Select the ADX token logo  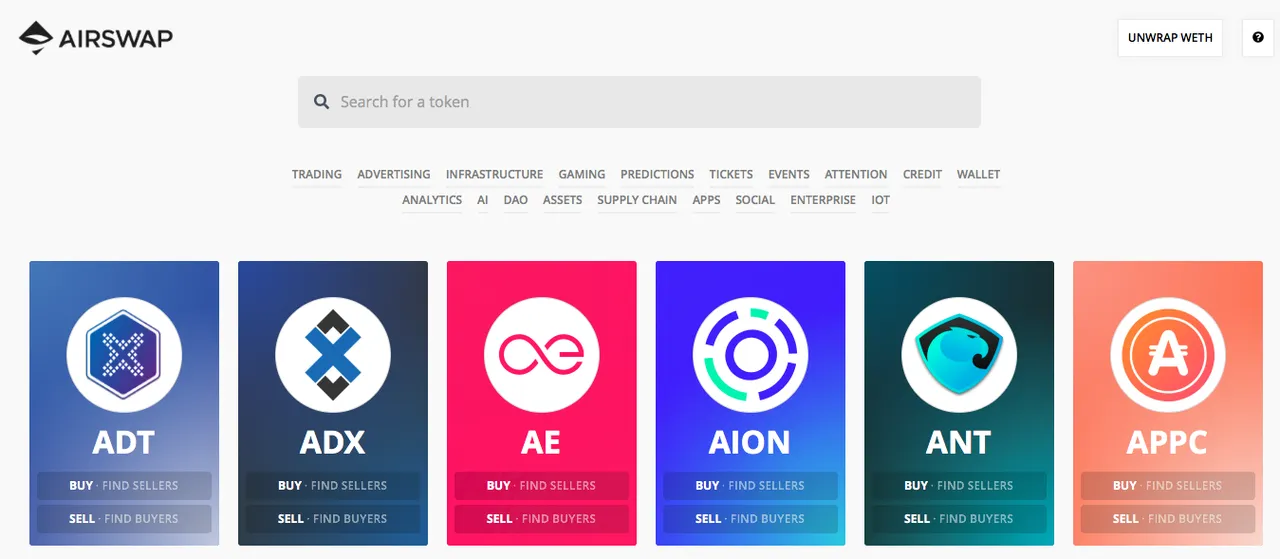[333, 356]
